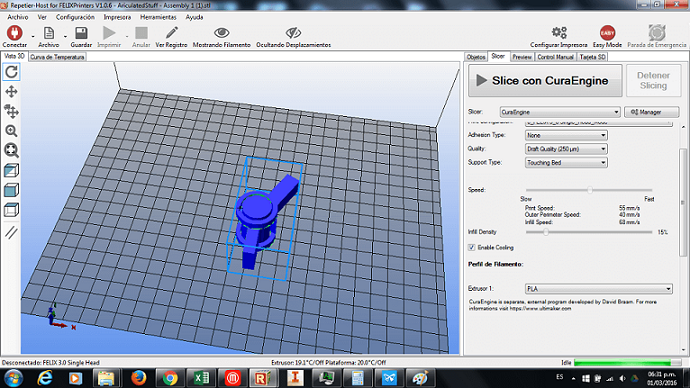Image resolution: width=690 pixels, height=388 pixels.
Task: Click the Repetier-Host taskbar icon
Action: (263, 378)
